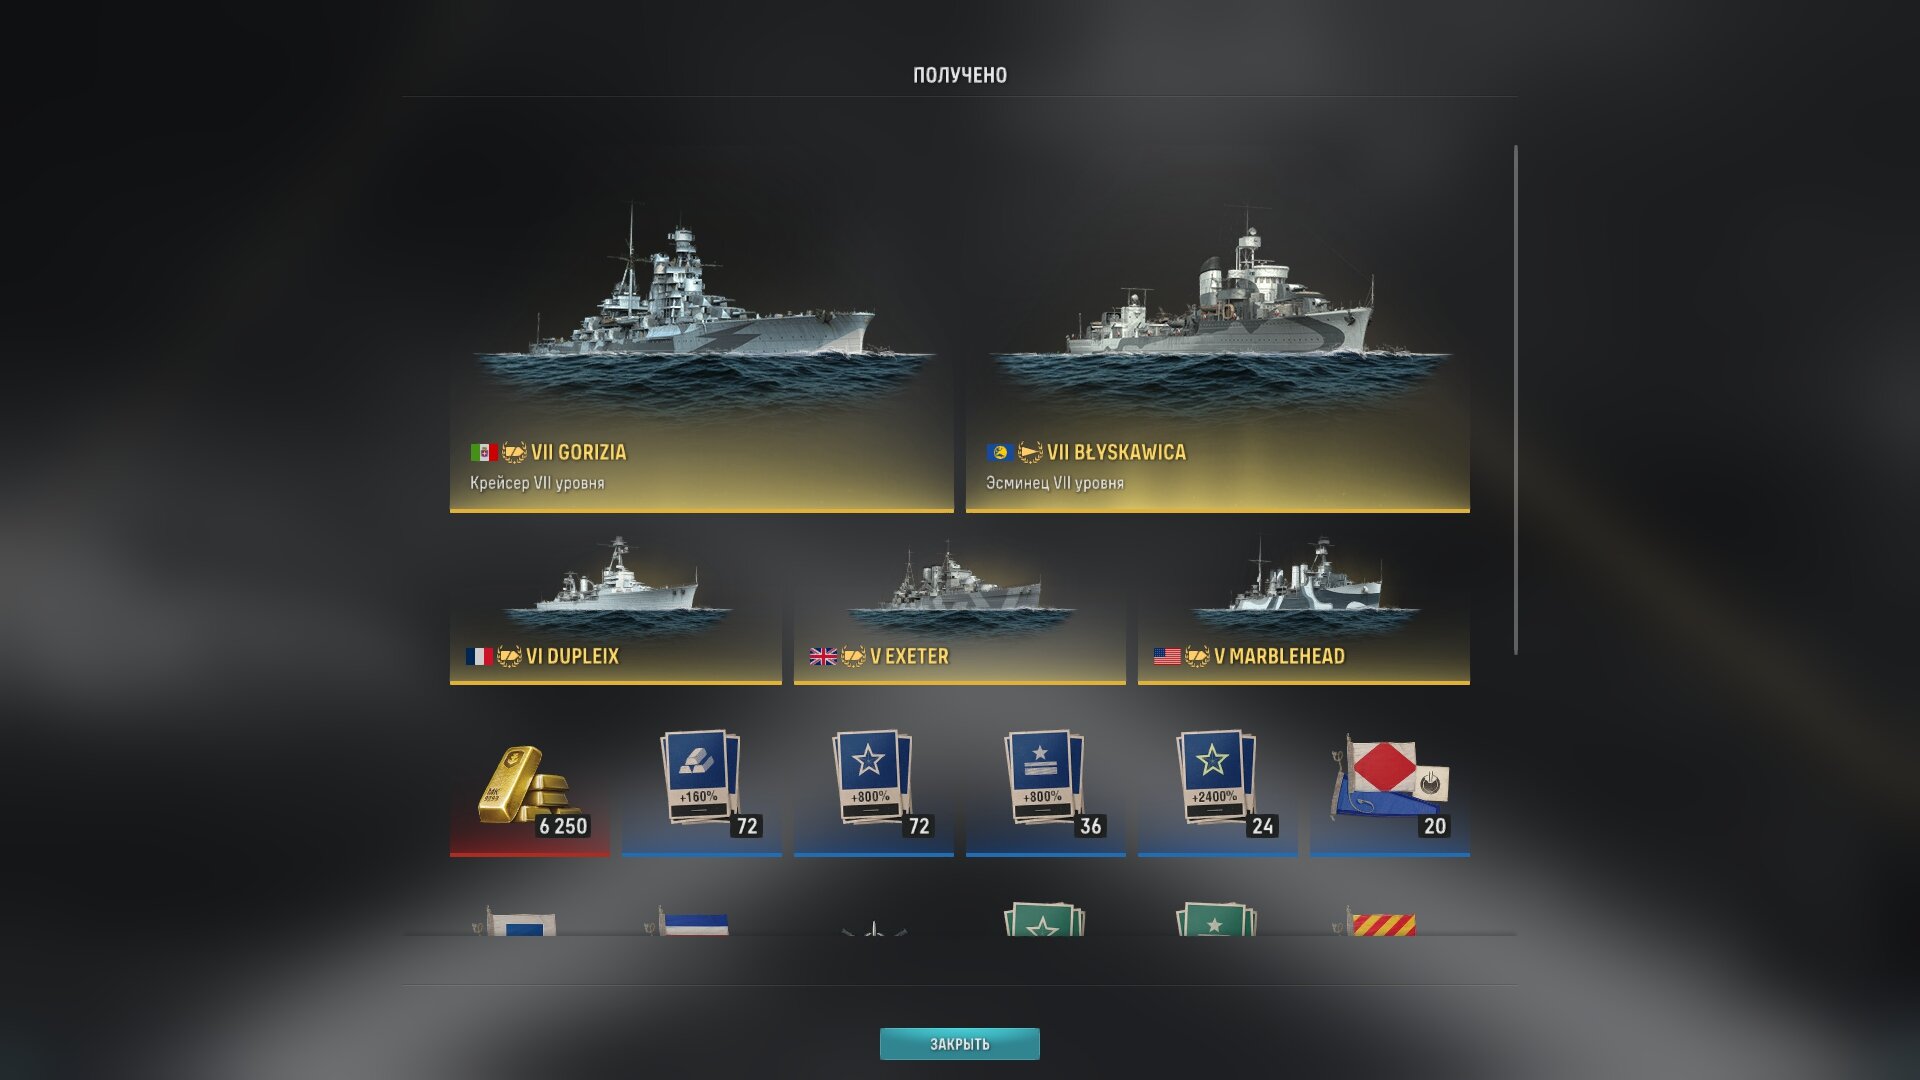Click the British flag beside Exeter
This screenshot has width=1920, height=1080.
(x=823, y=656)
